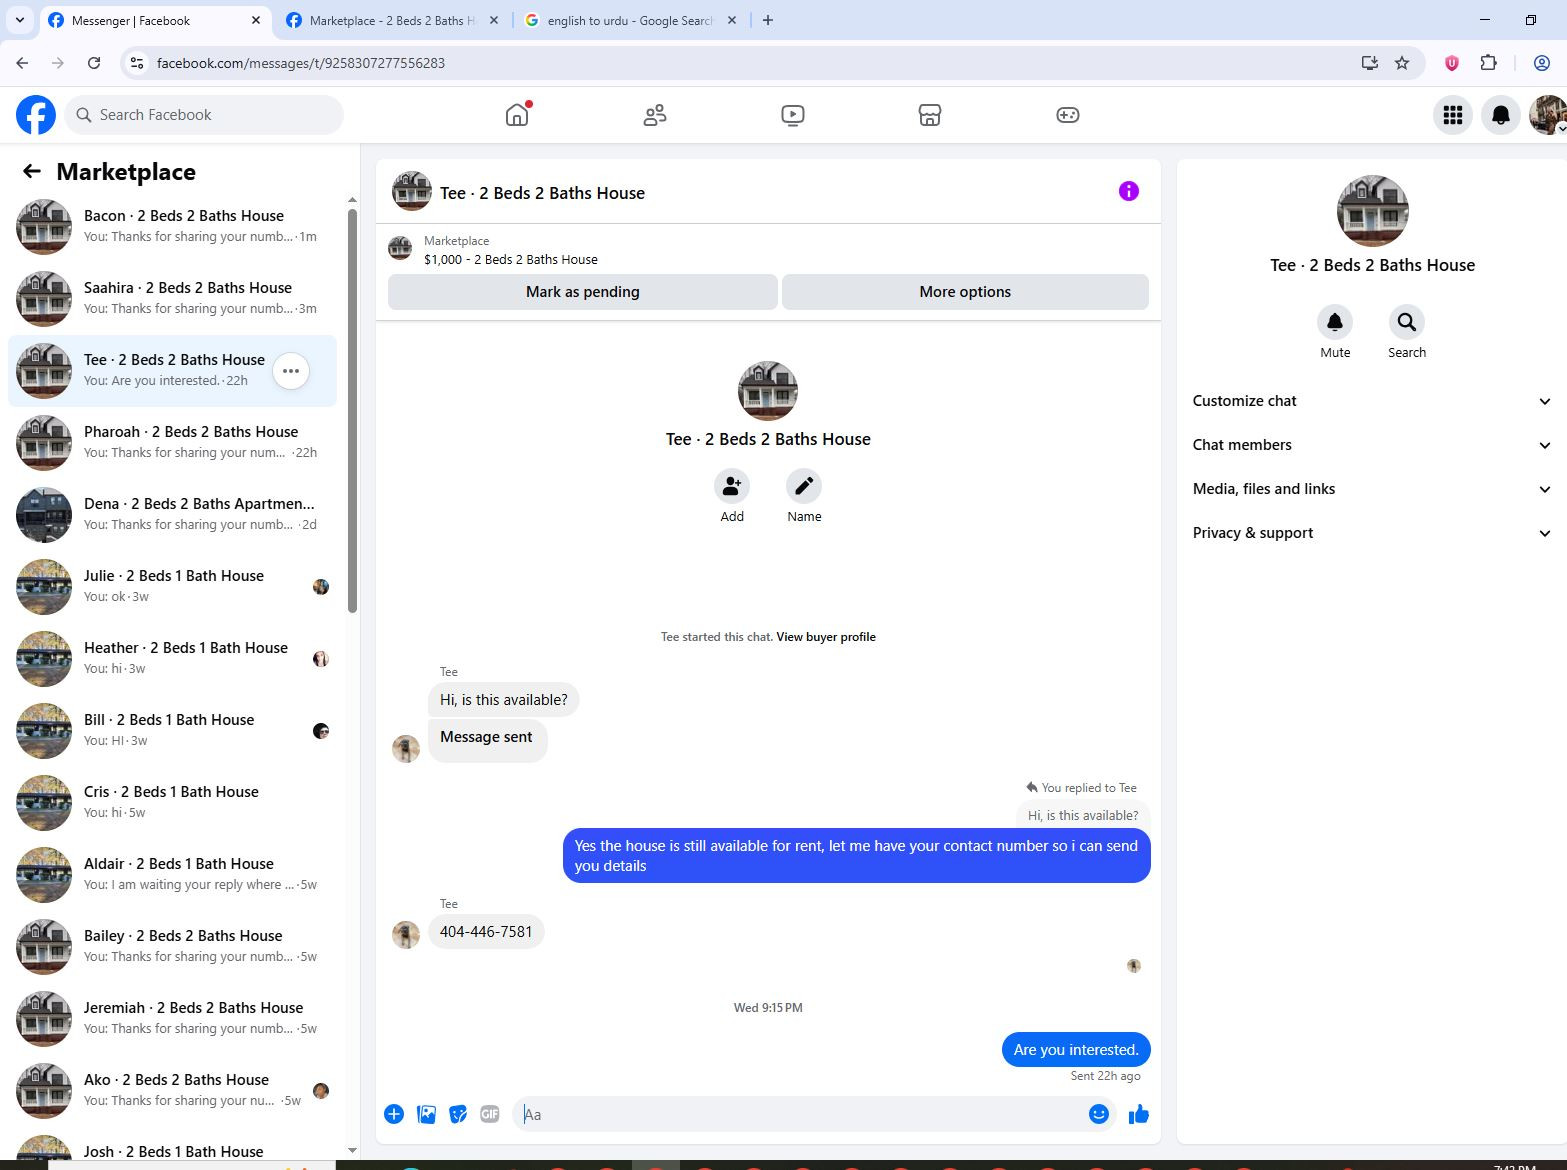Expand Media, files and links section
The width and height of the screenshot is (1567, 1170).
click(x=1372, y=489)
